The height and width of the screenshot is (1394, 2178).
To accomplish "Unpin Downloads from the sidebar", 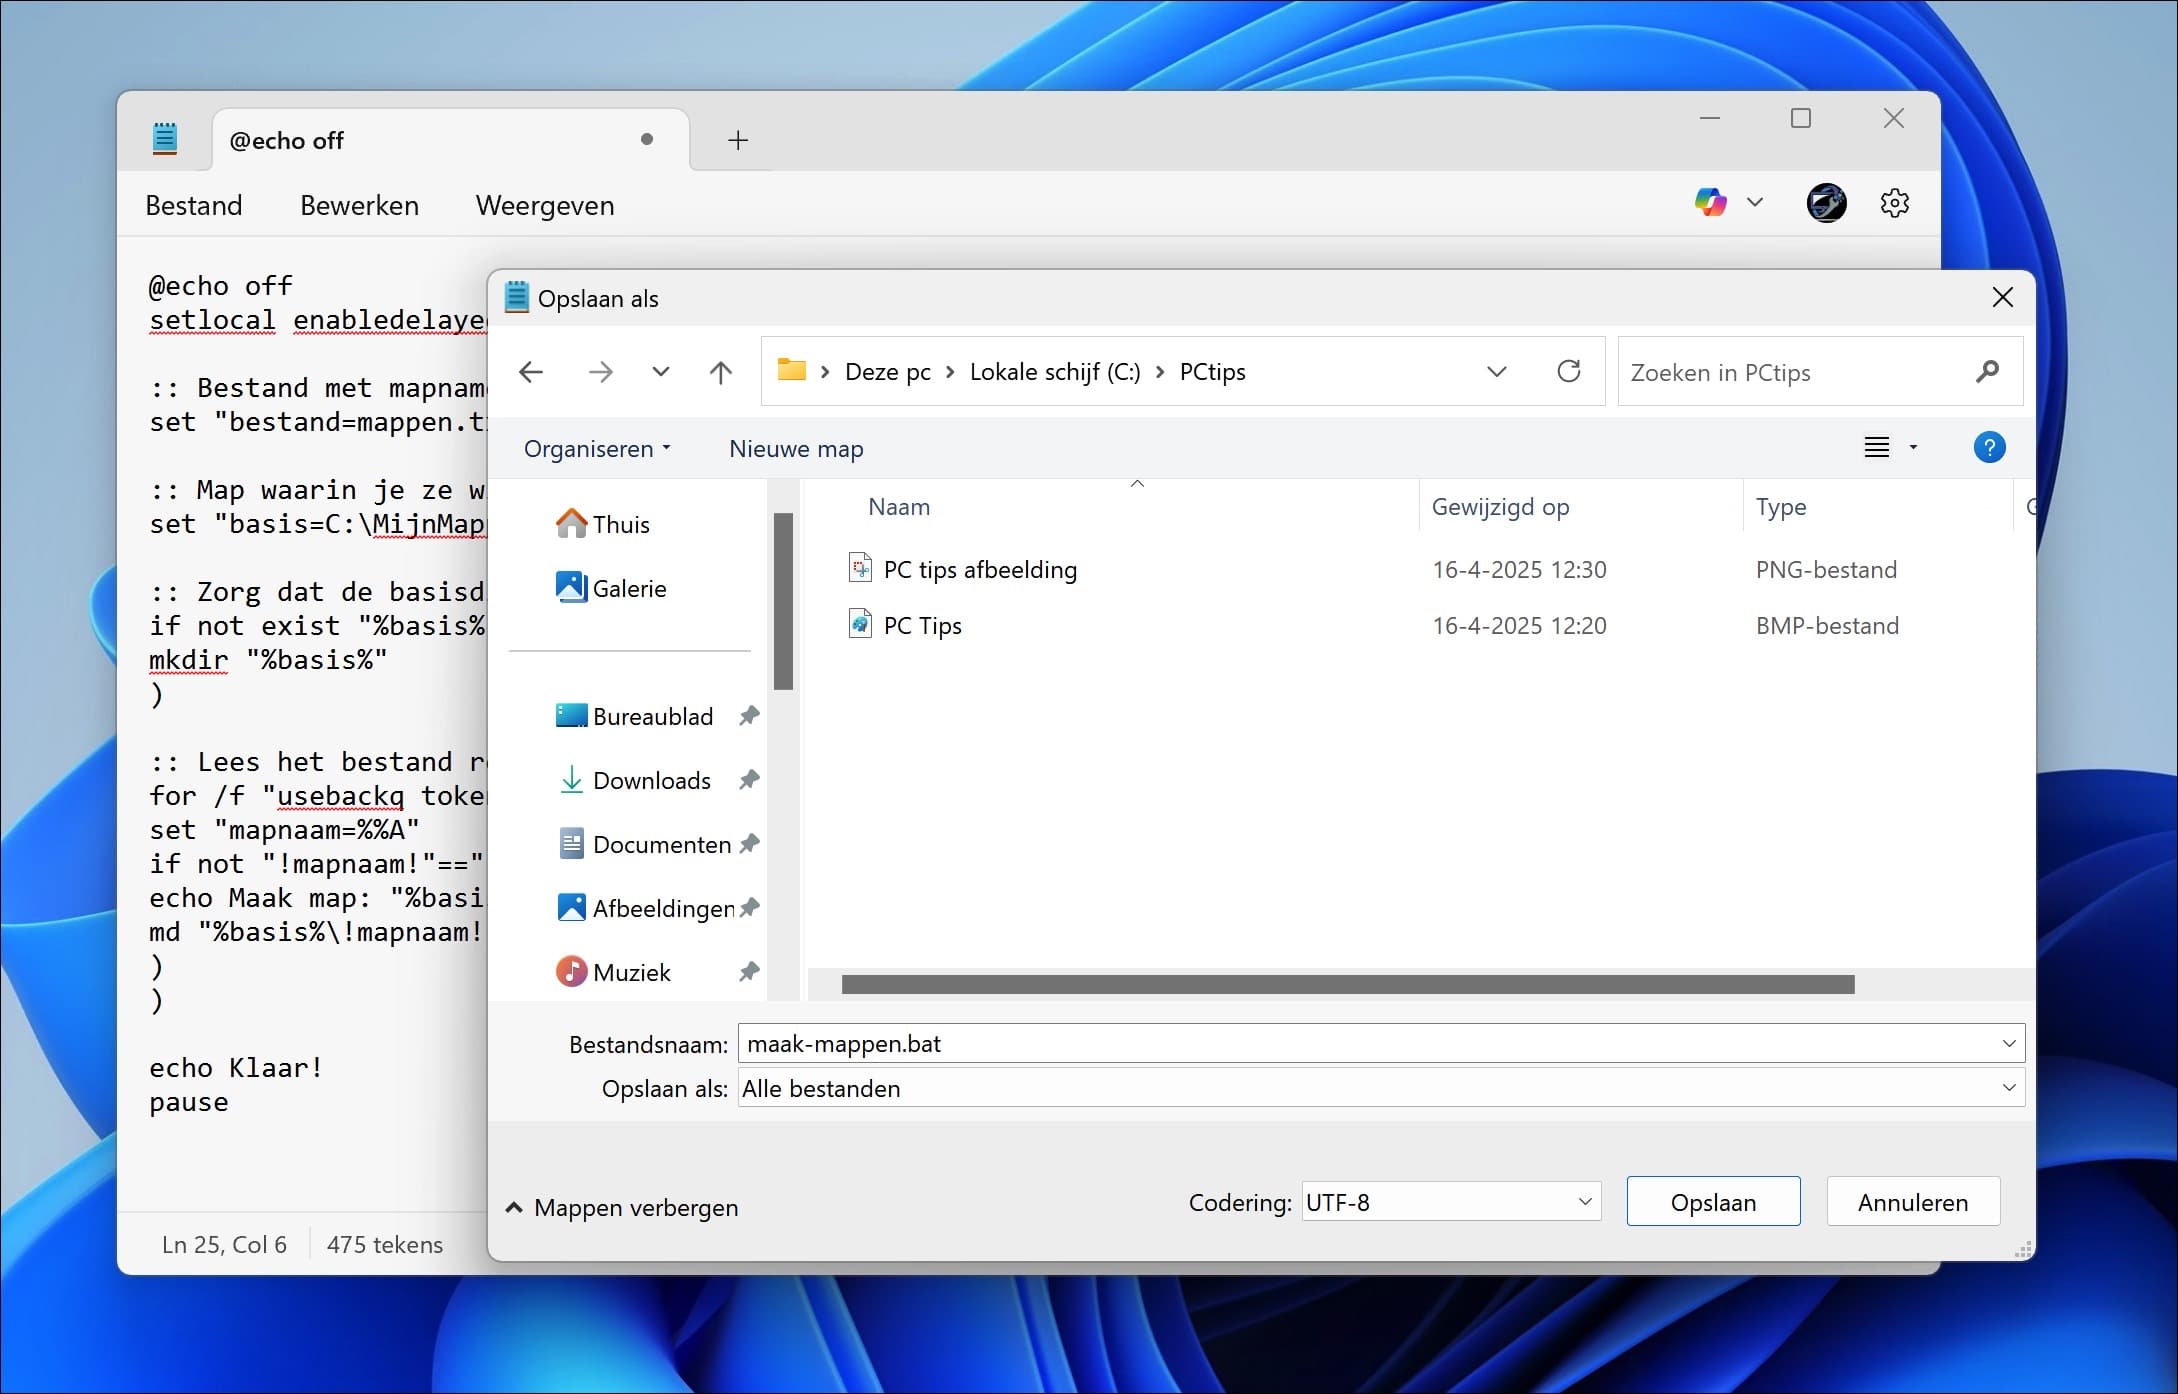I will click(748, 780).
